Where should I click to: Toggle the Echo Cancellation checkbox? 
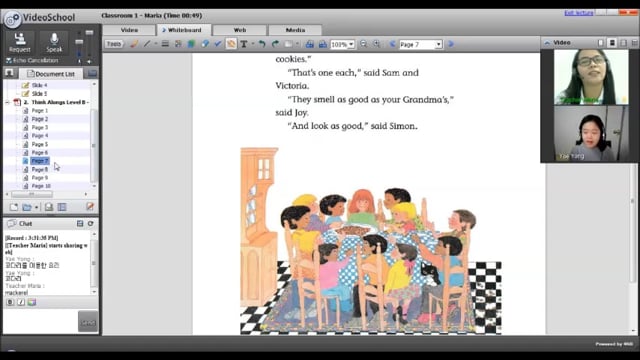tap(9, 60)
